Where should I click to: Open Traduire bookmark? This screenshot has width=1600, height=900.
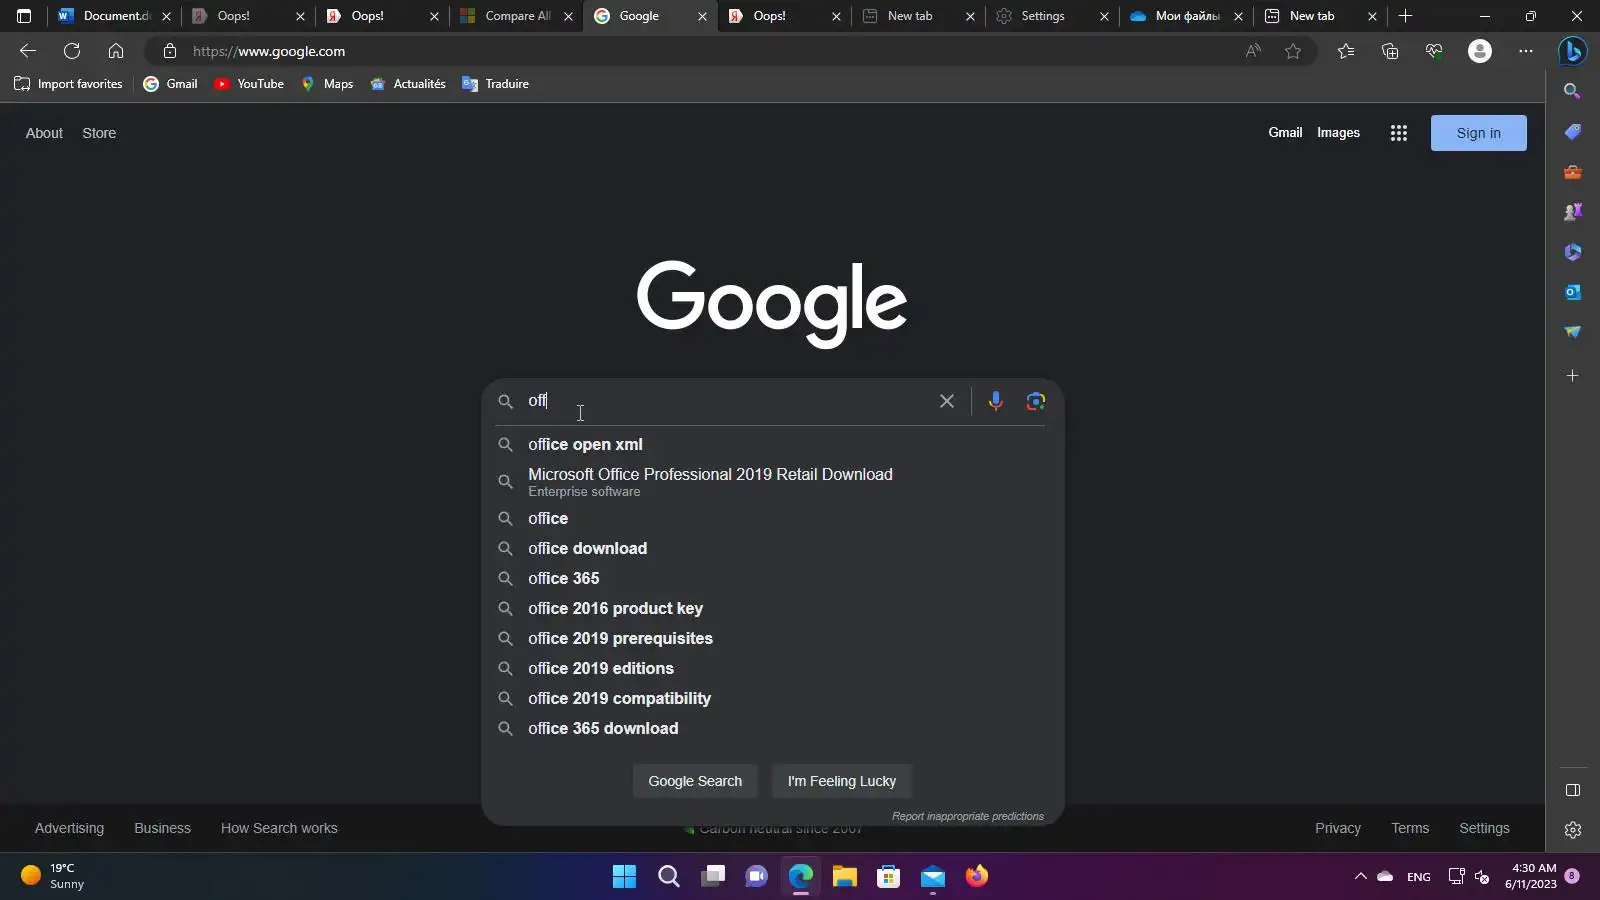(495, 84)
